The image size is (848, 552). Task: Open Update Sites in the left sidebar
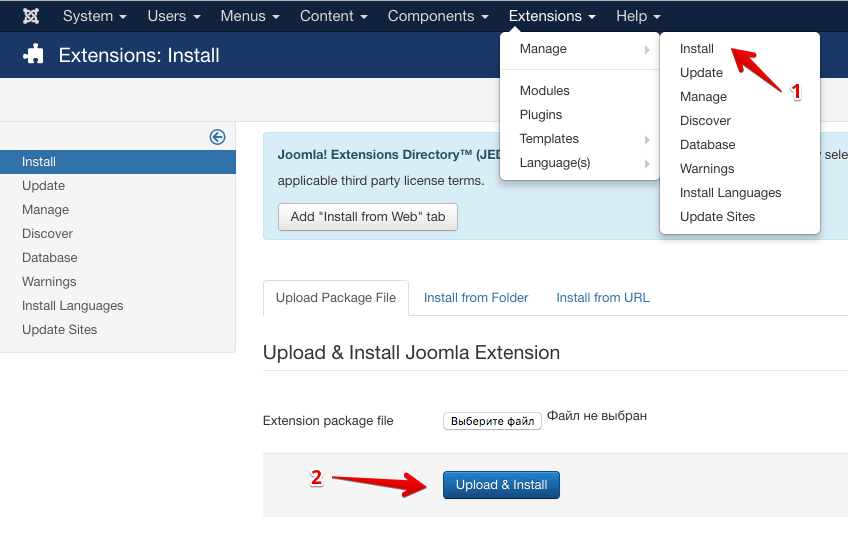60,330
